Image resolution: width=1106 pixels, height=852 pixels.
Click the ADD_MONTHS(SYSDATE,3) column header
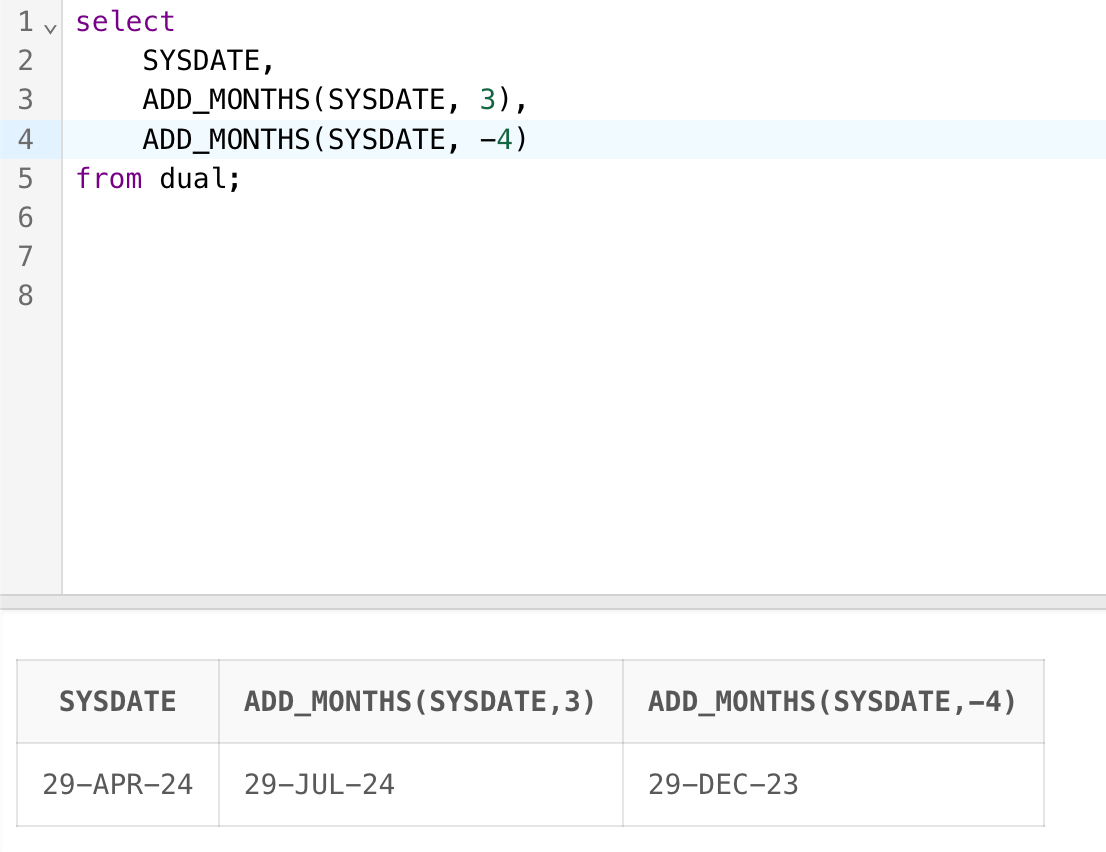pos(420,701)
